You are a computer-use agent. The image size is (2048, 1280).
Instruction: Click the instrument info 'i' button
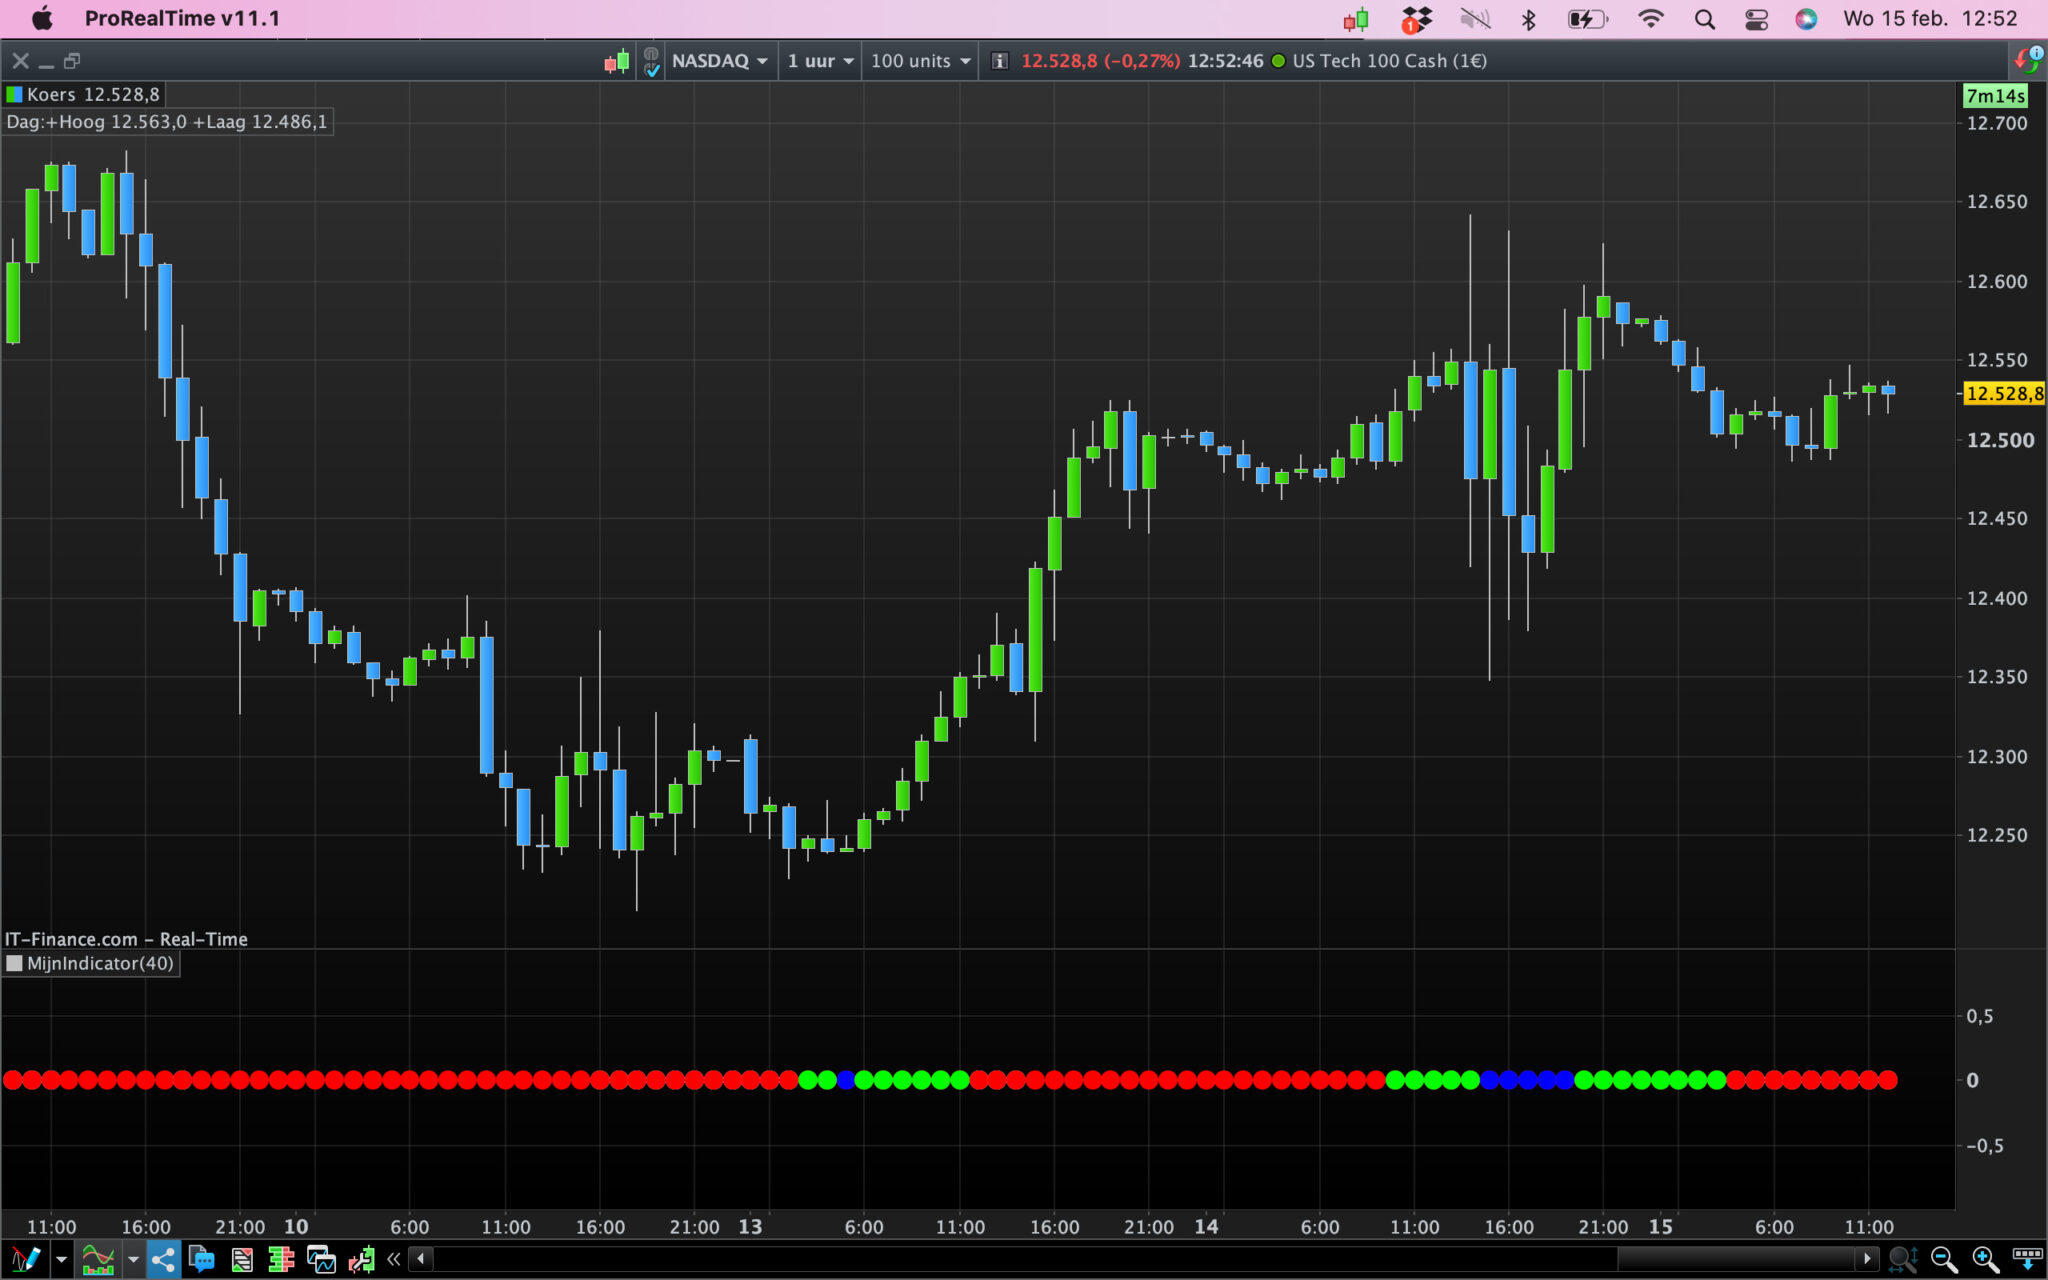[x=999, y=61]
